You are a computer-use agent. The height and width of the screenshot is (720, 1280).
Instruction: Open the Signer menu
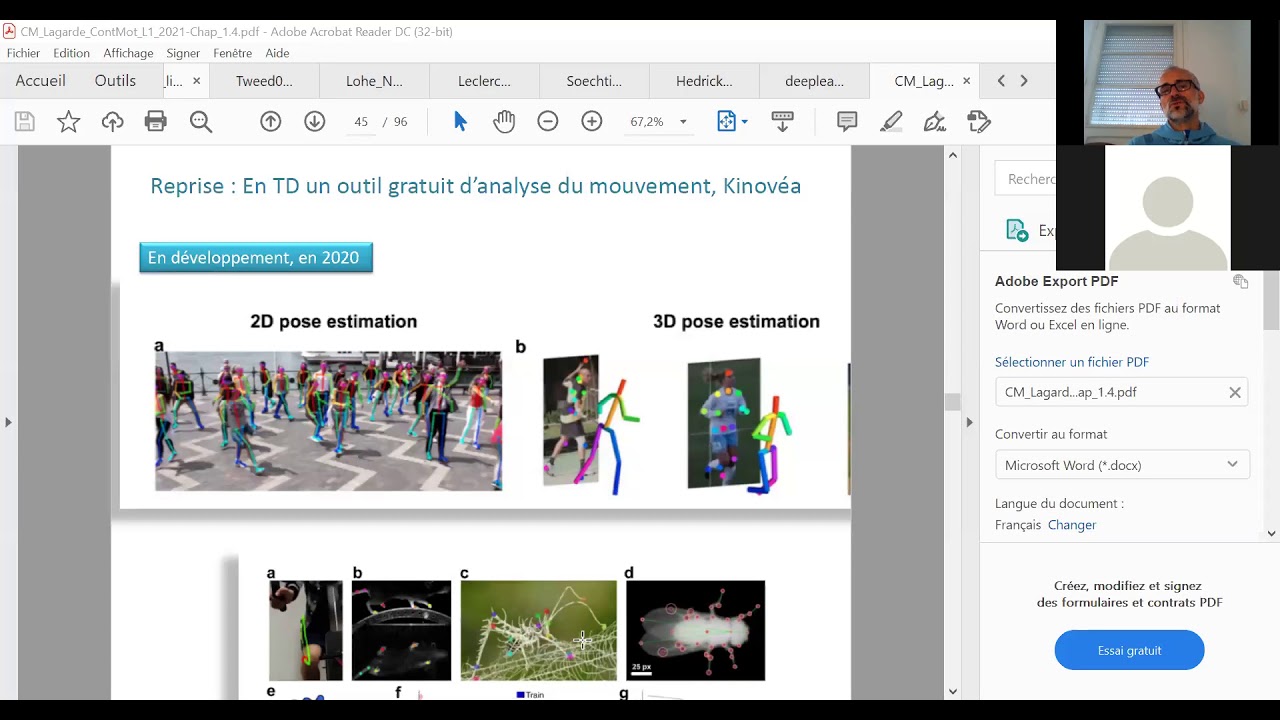(x=183, y=53)
